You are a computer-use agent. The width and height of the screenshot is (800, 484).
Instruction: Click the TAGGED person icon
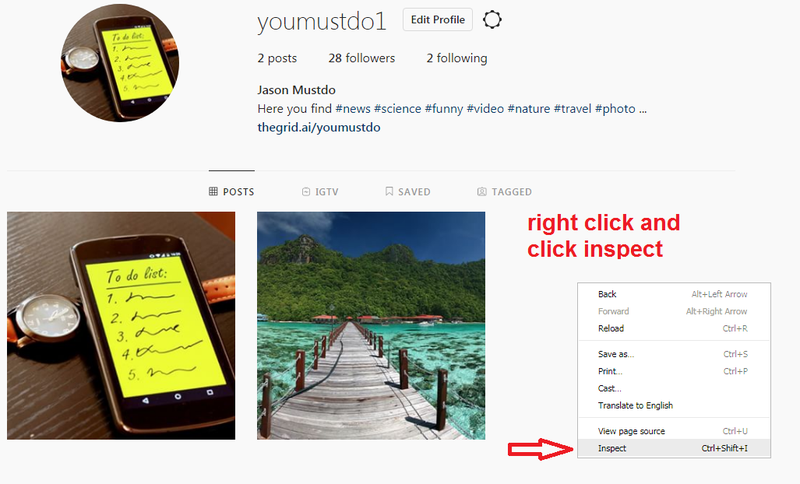482,192
